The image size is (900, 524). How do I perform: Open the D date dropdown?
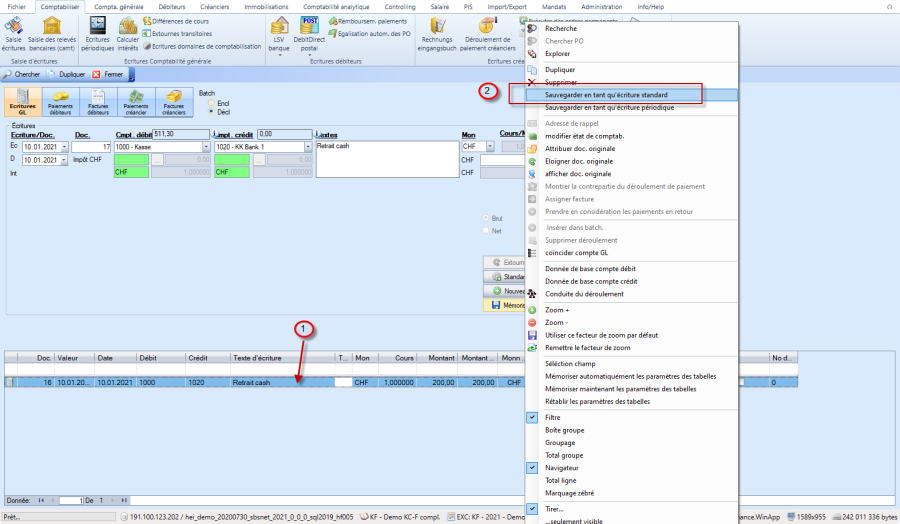(64, 160)
